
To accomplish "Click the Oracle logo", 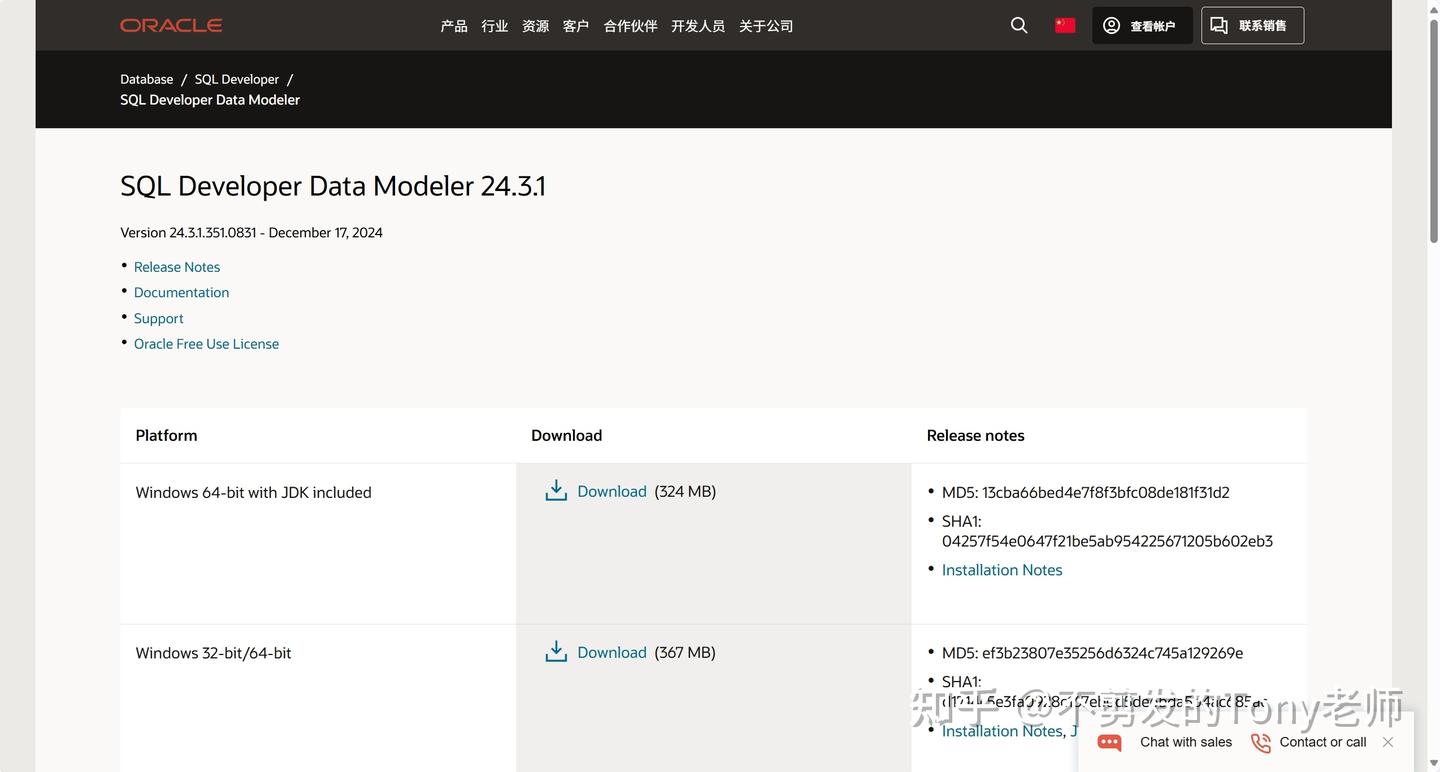I will click(x=170, y=25).
